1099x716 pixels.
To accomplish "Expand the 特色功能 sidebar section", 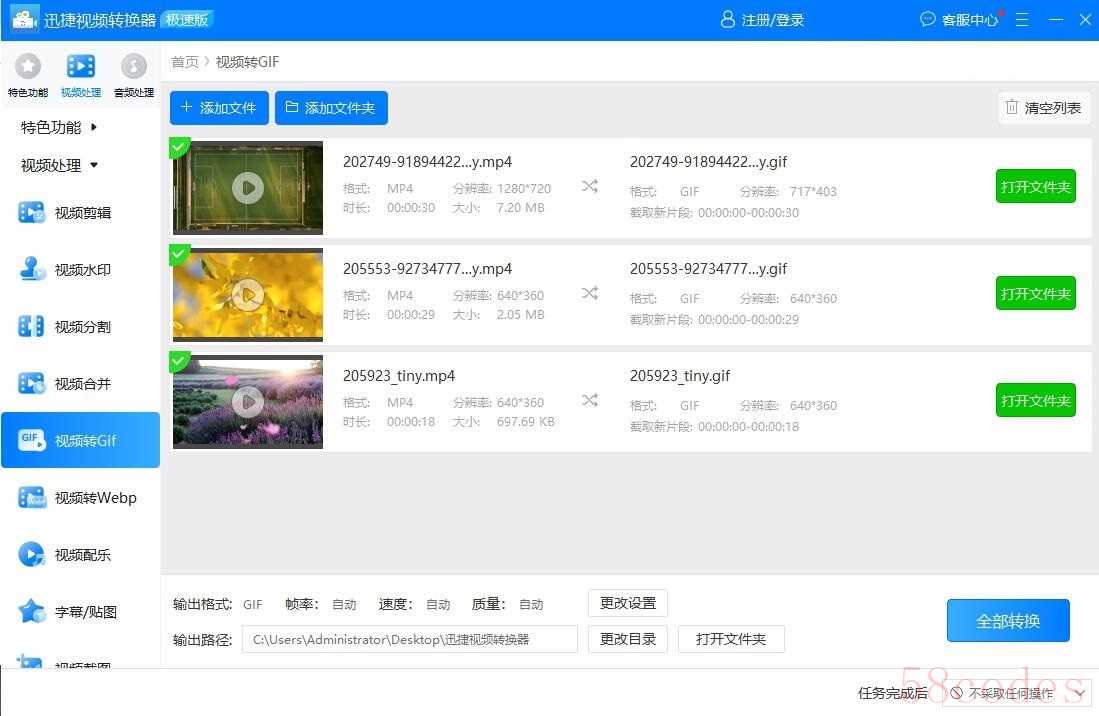I will (x=60, y=127).
